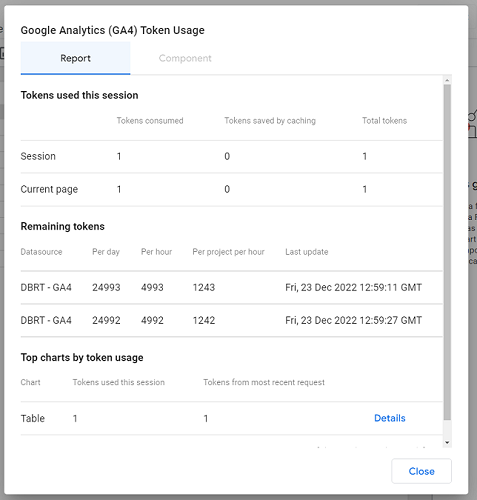This screenshot has width=477, height=500.
Task: Click the vertical scrollbar thumb
Action: pyautogui.click(x=447, y=252)
